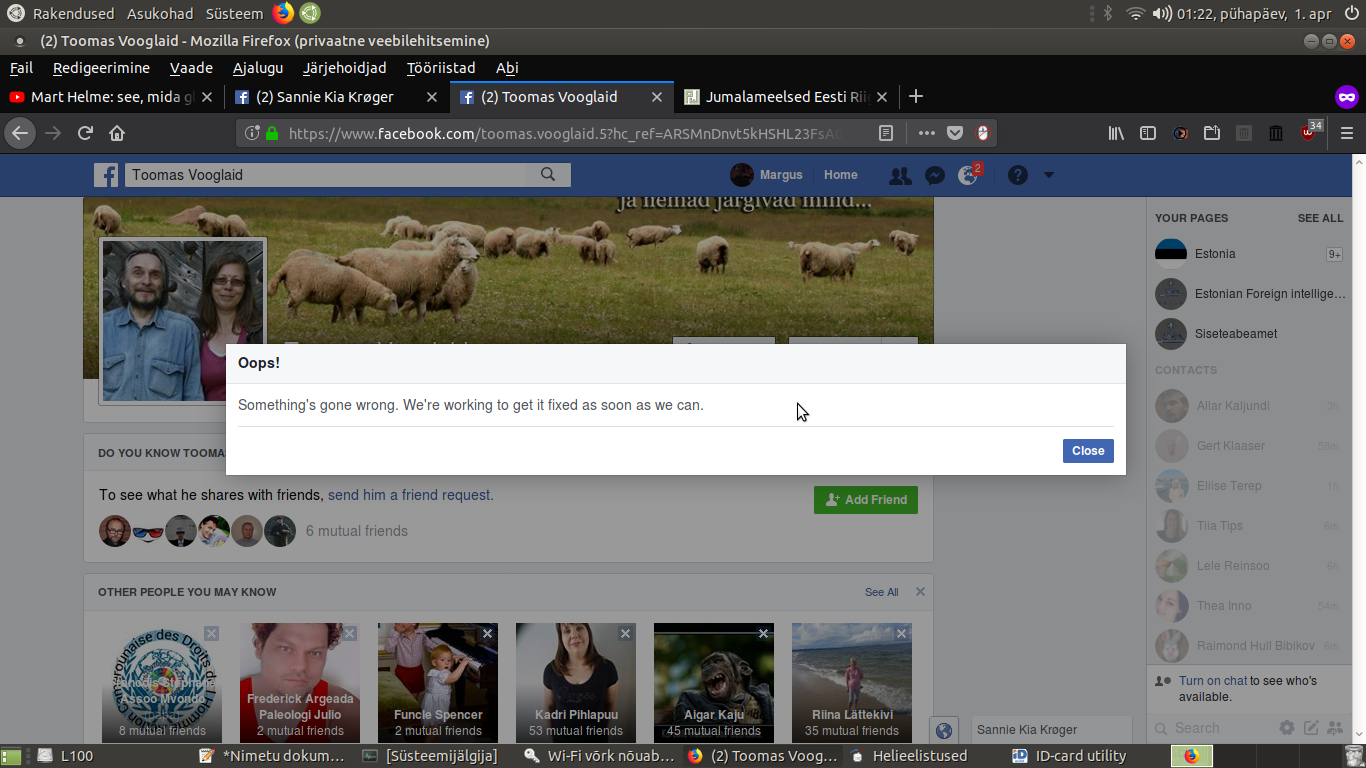
Task: Open the Vaade menu
Action: point(191,68)
